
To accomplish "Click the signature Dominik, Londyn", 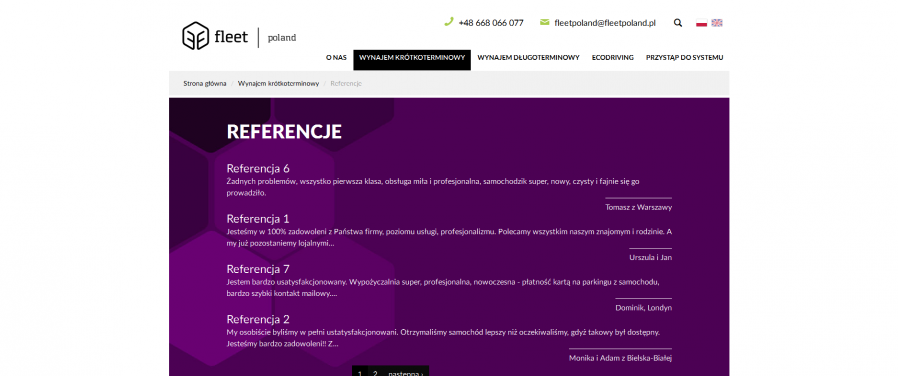I will pos(644,308).
